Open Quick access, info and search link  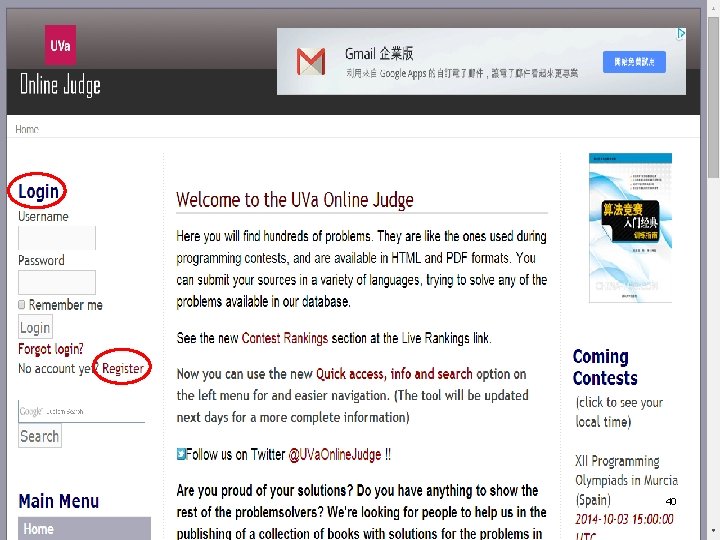[x=394, y=374]
